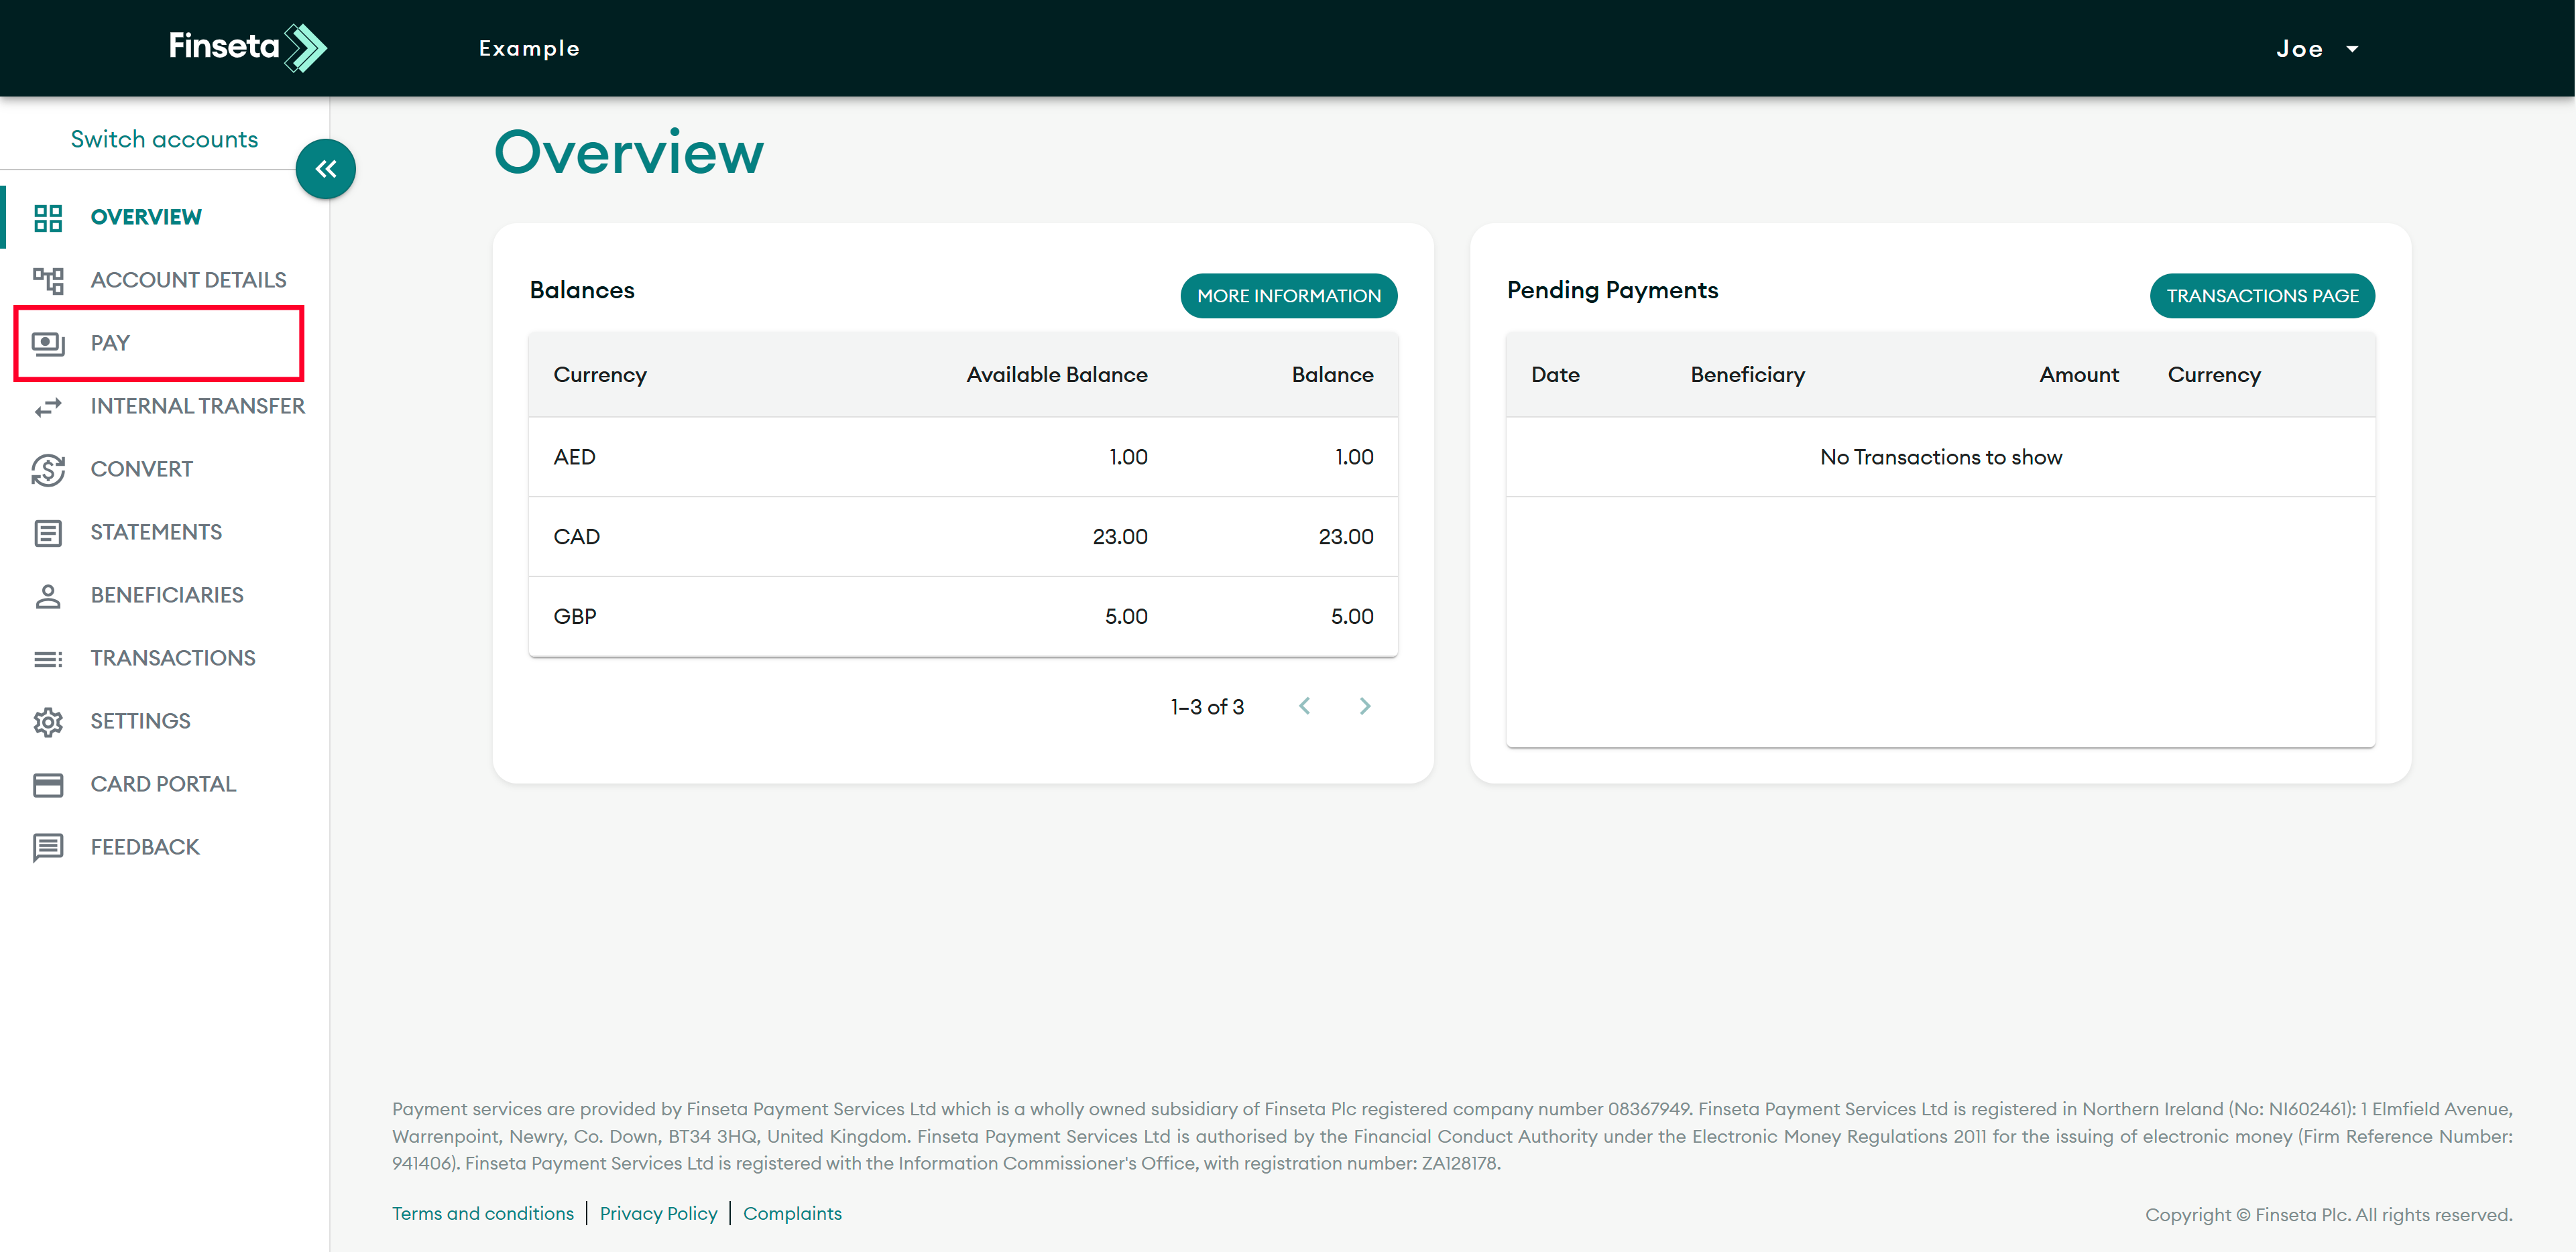Open the Transactions menu item

pos(172,658)
